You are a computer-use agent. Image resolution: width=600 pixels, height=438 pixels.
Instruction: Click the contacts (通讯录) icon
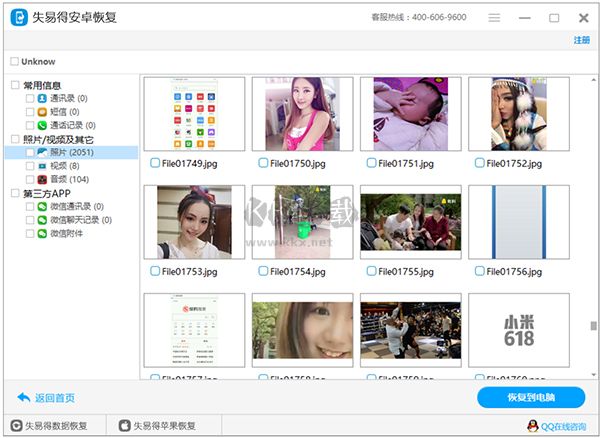pos(42,99)
